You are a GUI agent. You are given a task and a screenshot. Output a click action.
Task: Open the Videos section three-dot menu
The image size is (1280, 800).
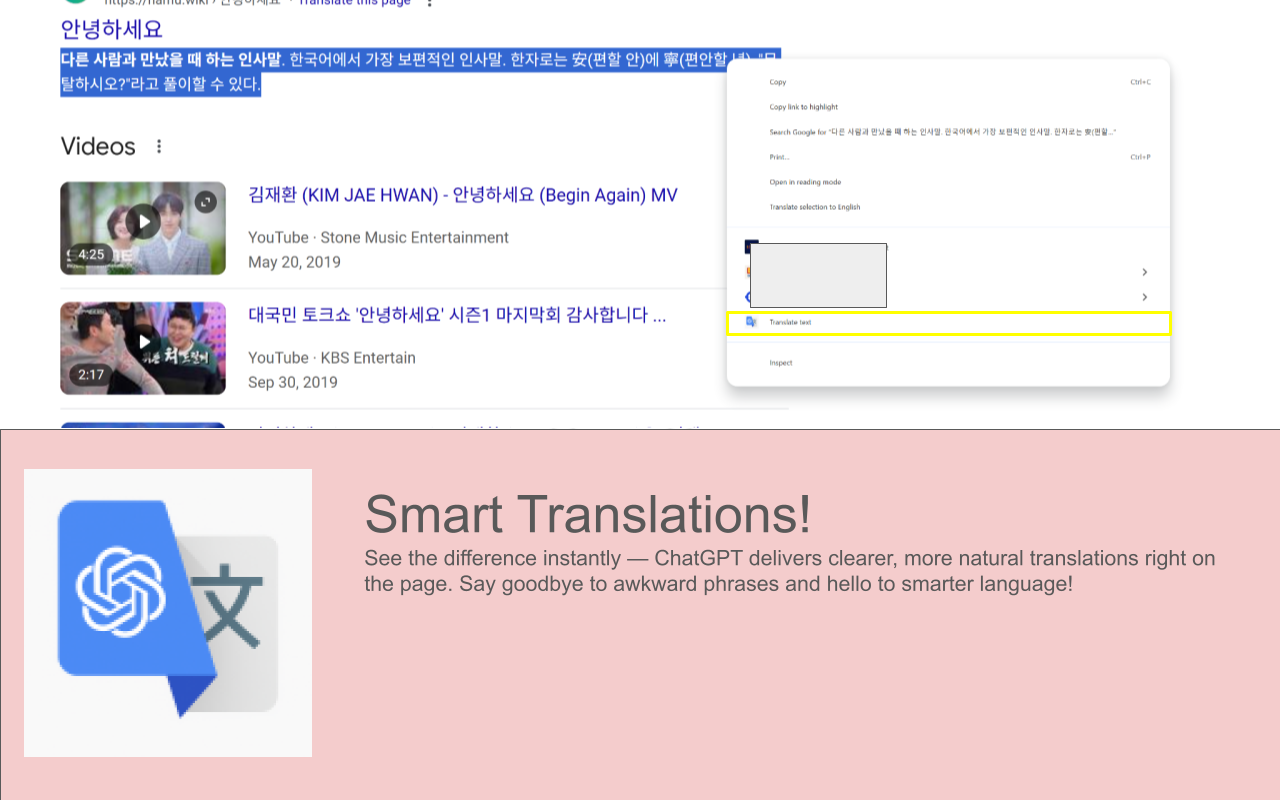click(x=159, y=146)
